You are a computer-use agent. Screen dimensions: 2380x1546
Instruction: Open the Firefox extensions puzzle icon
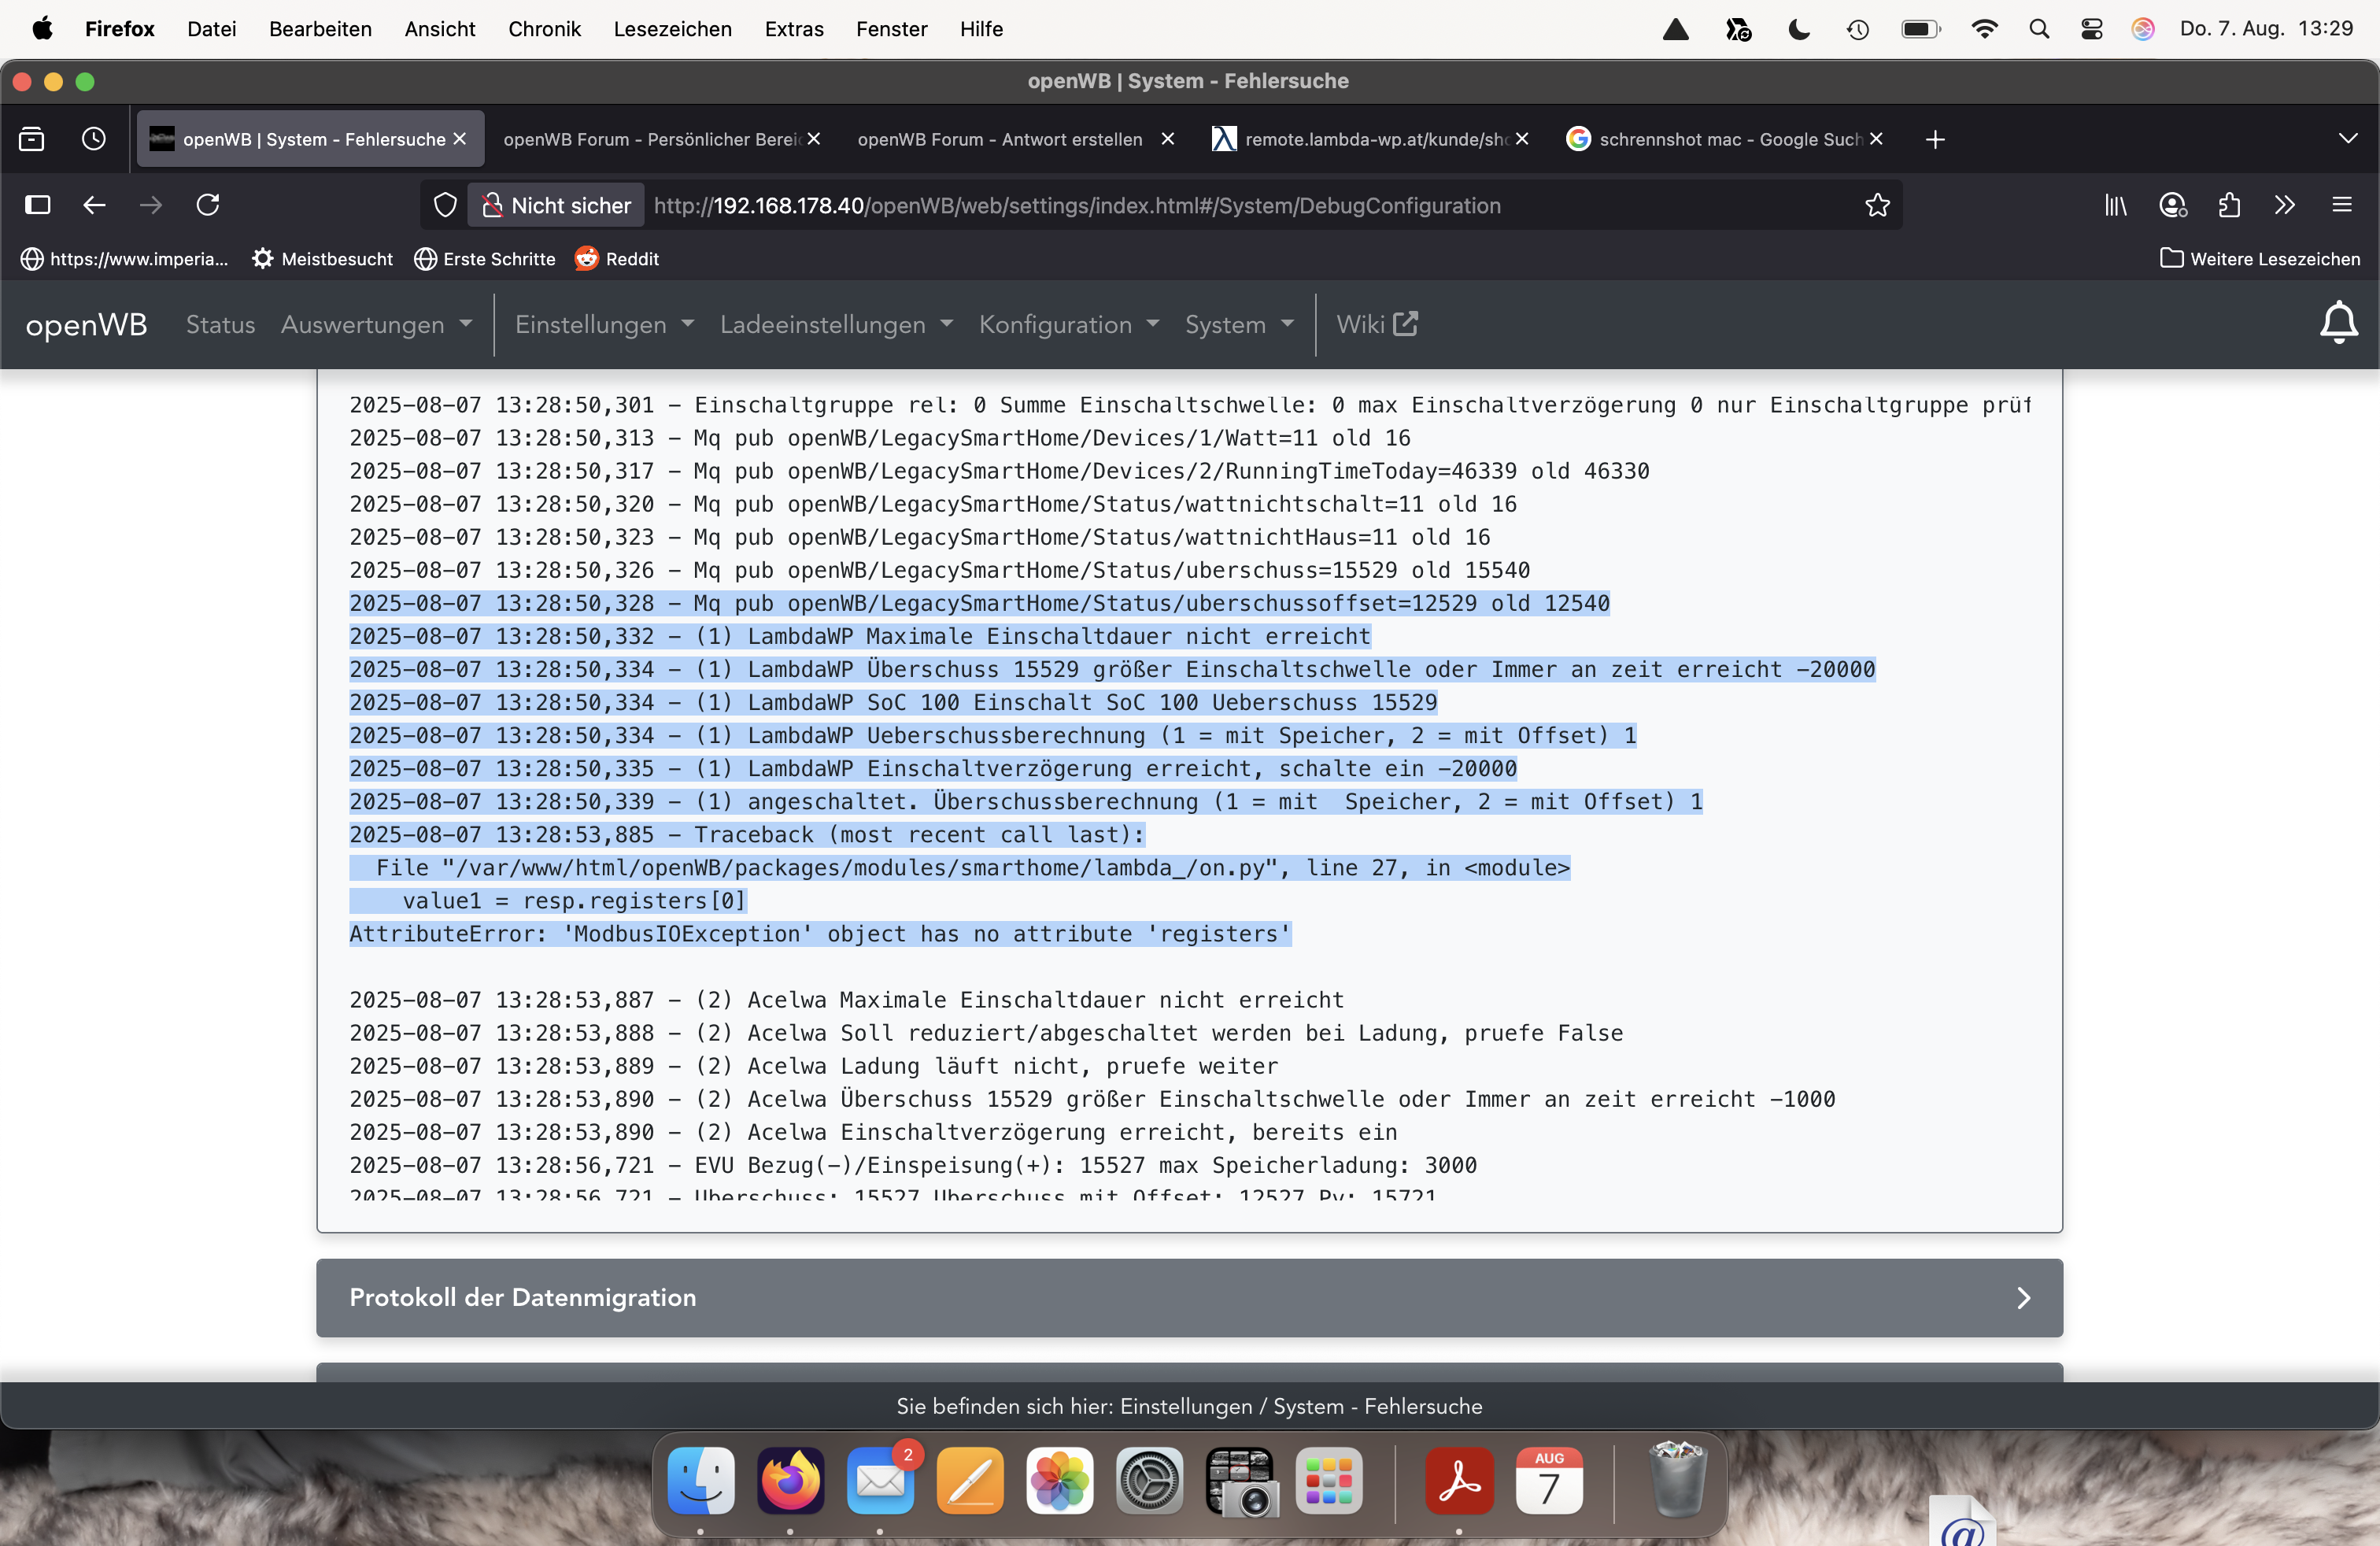click(2229, 205)
